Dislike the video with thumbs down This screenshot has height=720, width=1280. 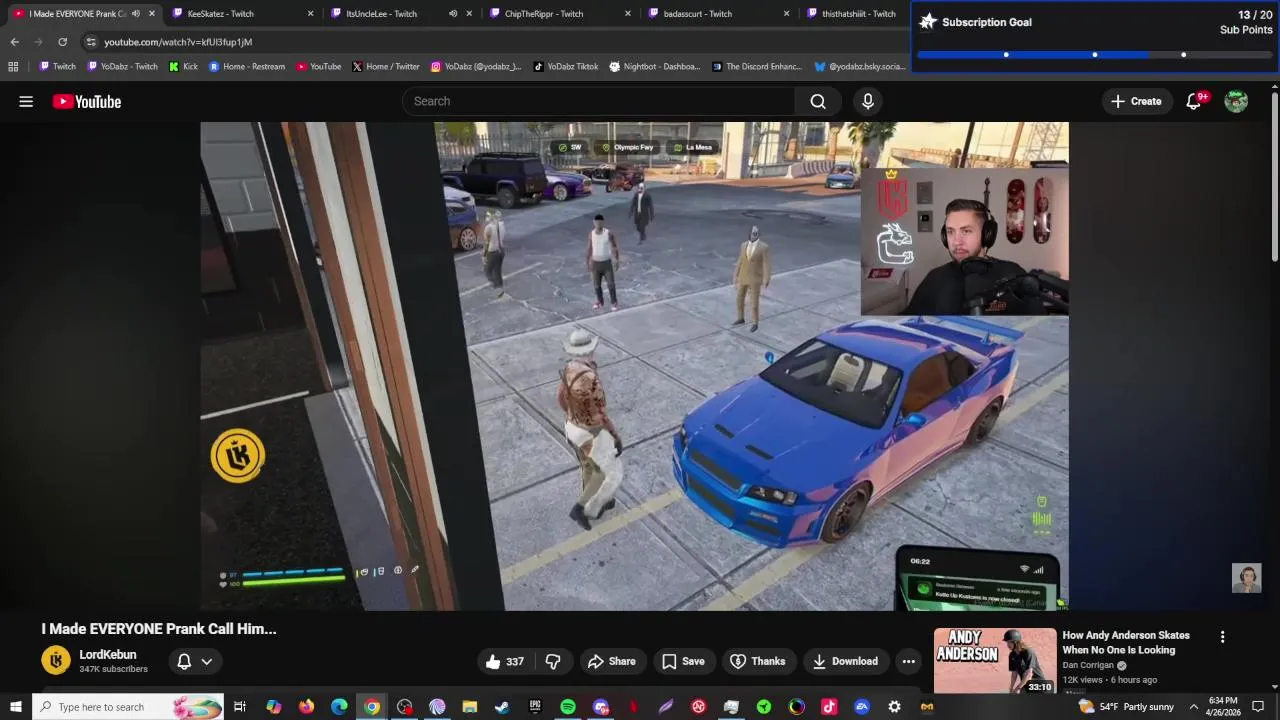pyautogui.click(x=553, y=661)
